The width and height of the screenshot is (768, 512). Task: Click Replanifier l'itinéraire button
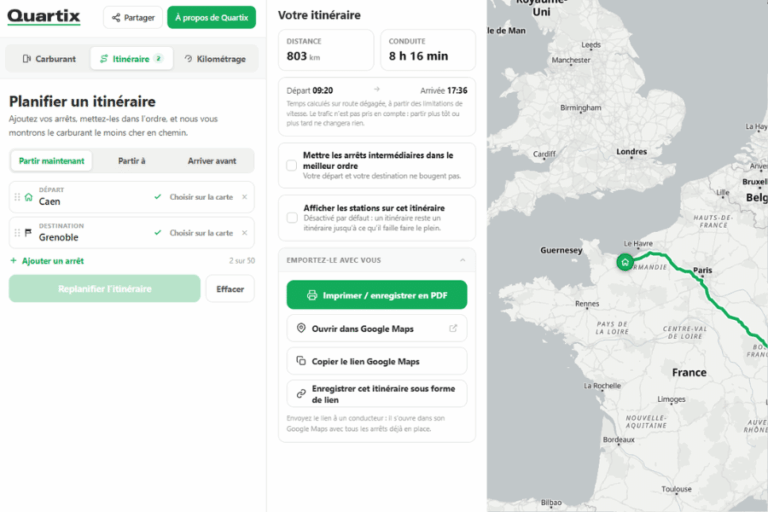[x=104, y=289]
